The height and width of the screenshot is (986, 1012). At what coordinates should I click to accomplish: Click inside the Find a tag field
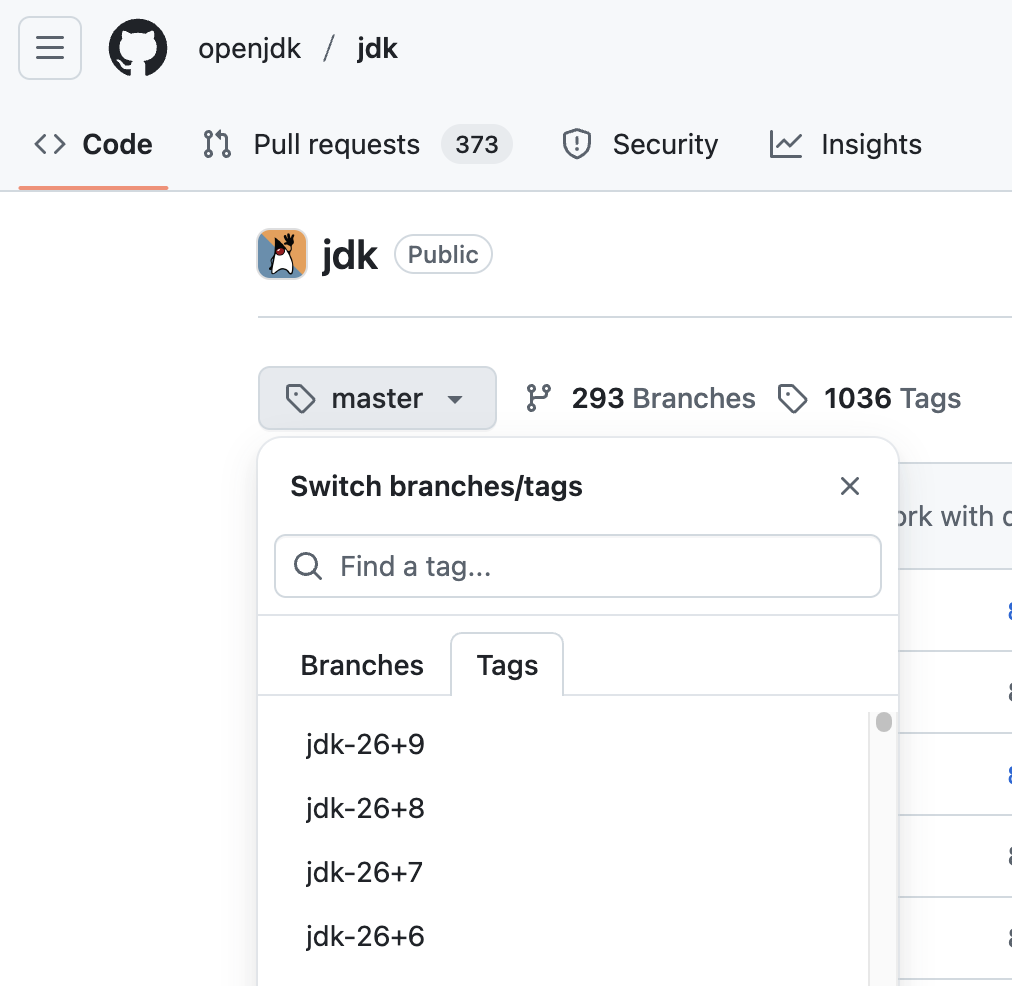click(578, 566)
